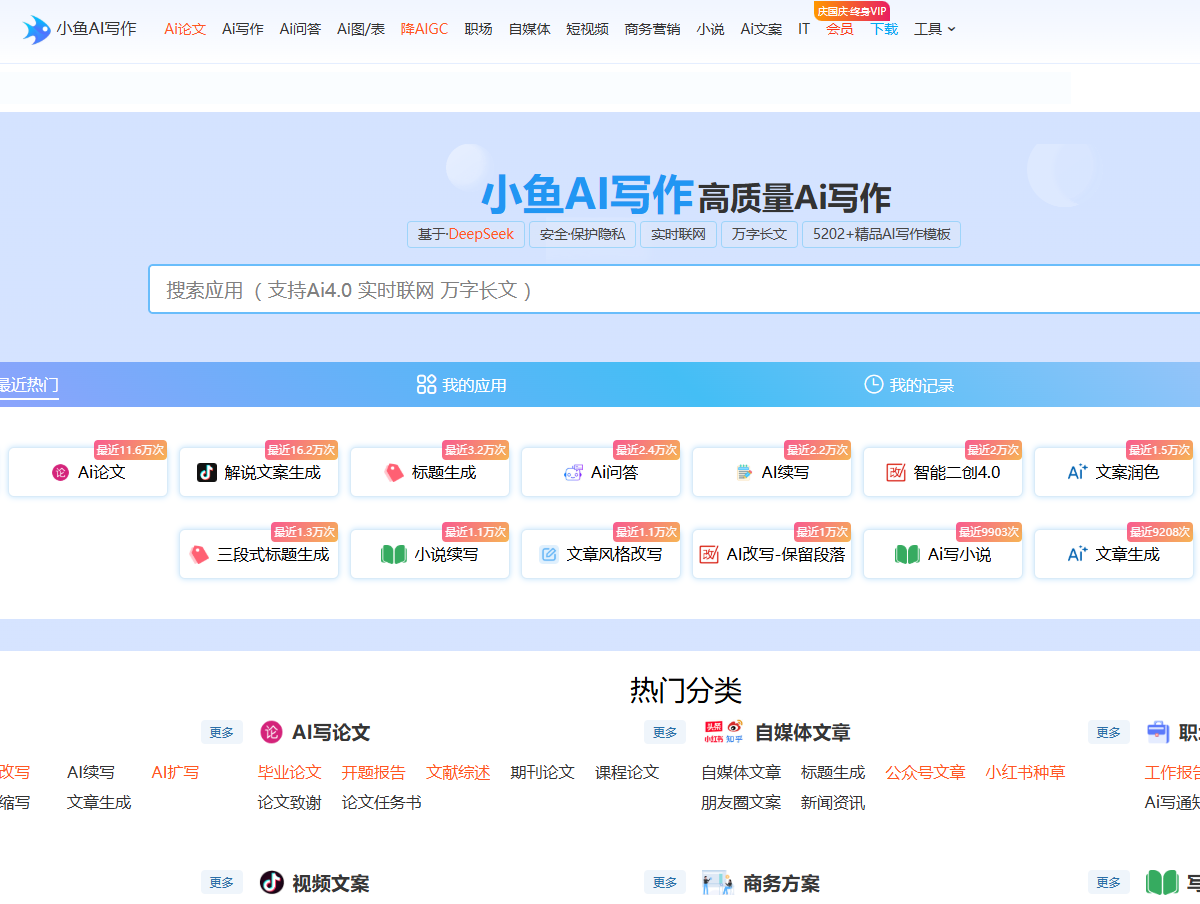Expand the 工具 dropdown menu
1200x904 pixels.
tap(934, 29)
